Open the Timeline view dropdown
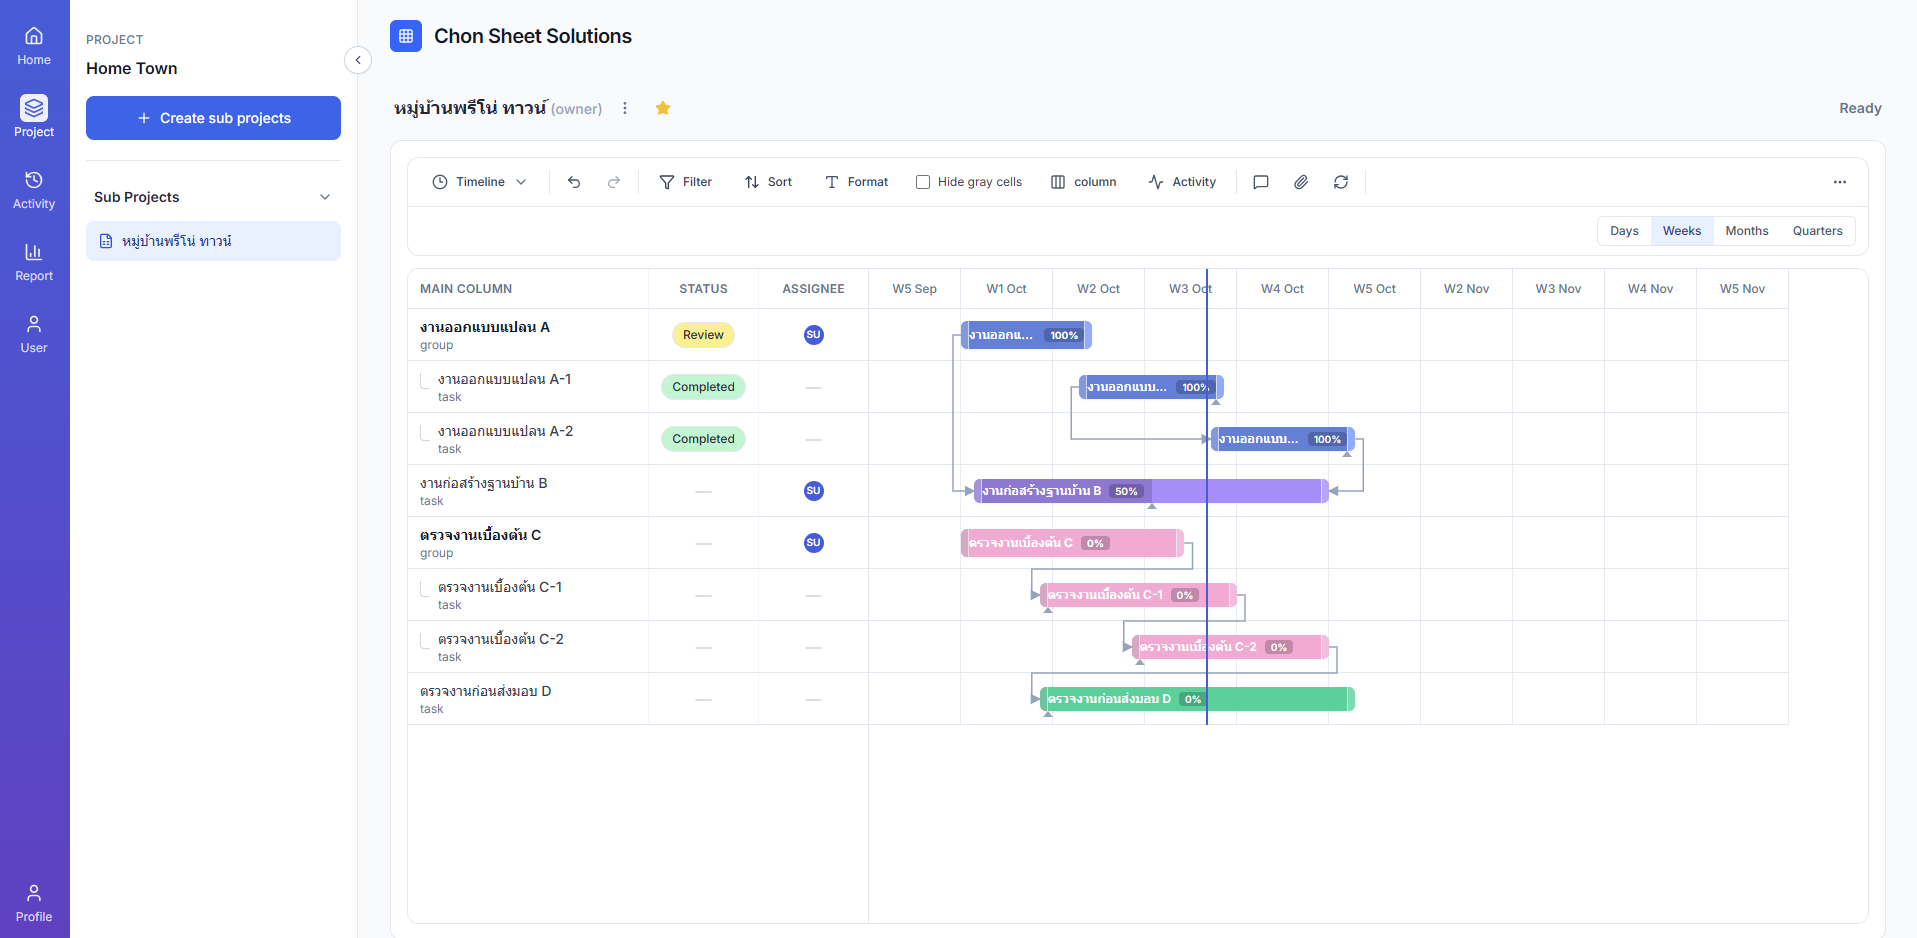This screenshot has height=938, width=1917. [x=480, y=182]
